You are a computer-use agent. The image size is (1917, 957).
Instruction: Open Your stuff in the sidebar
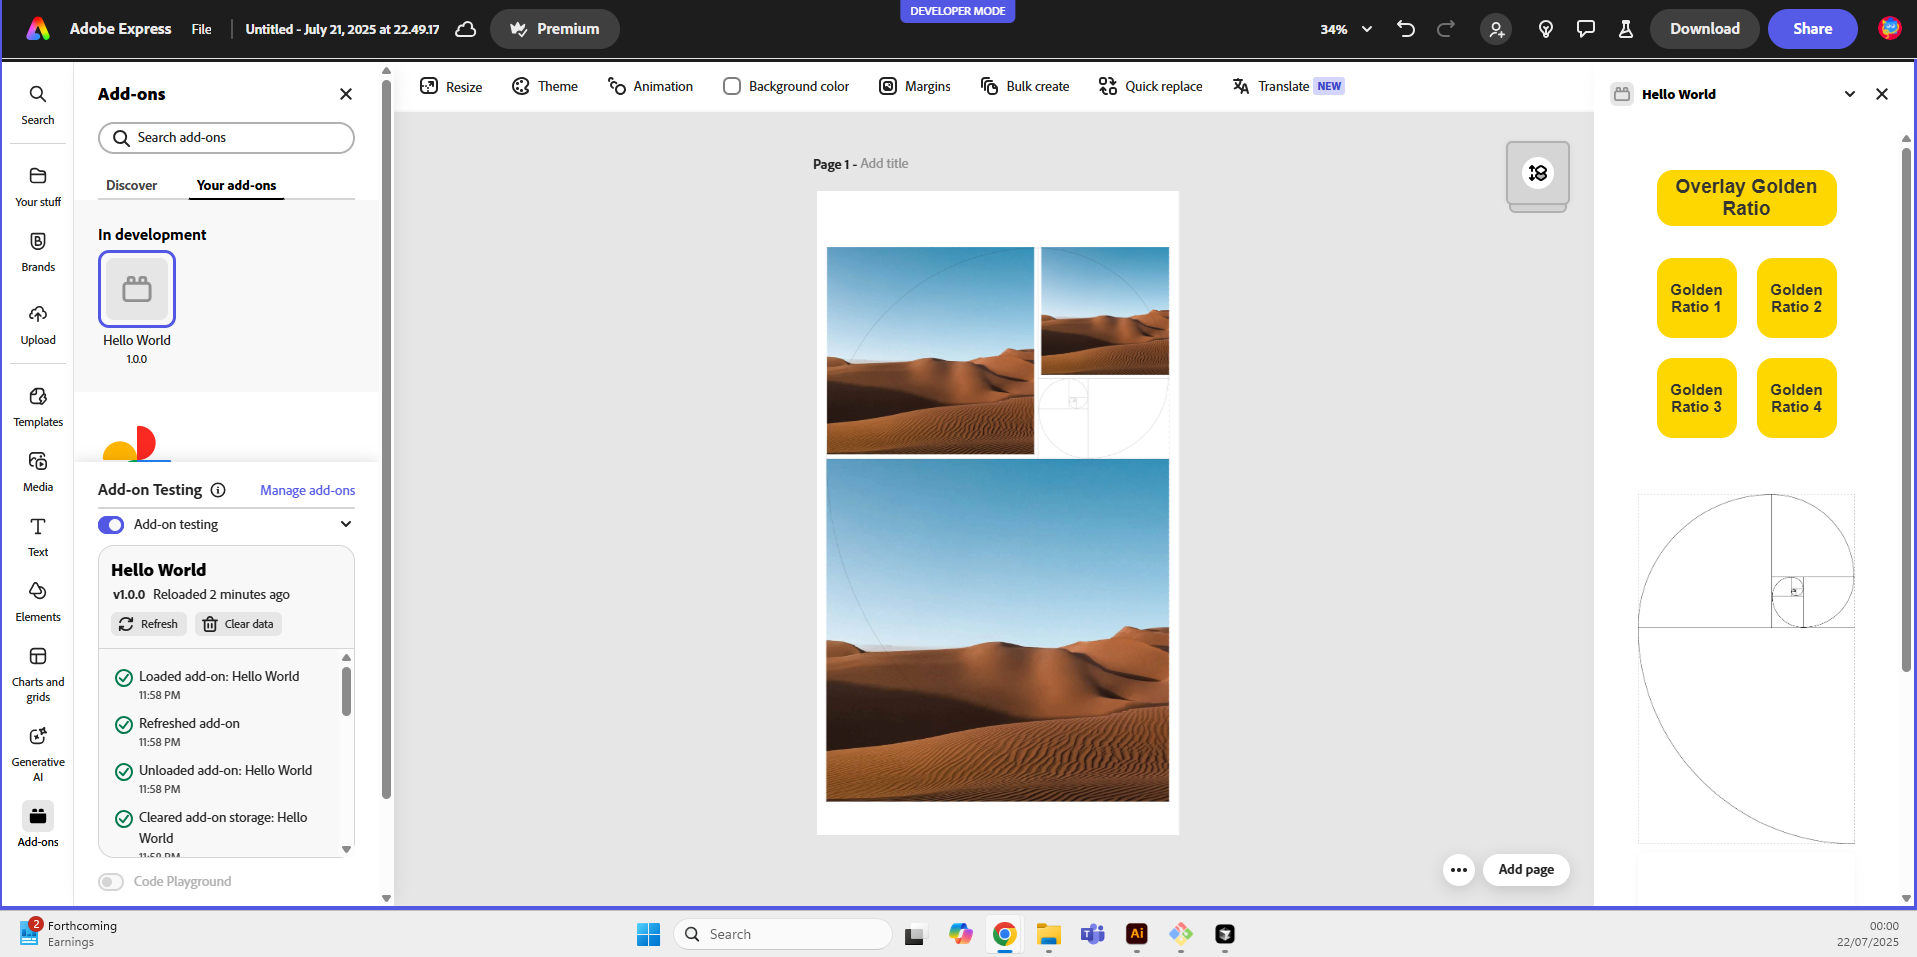38,187
